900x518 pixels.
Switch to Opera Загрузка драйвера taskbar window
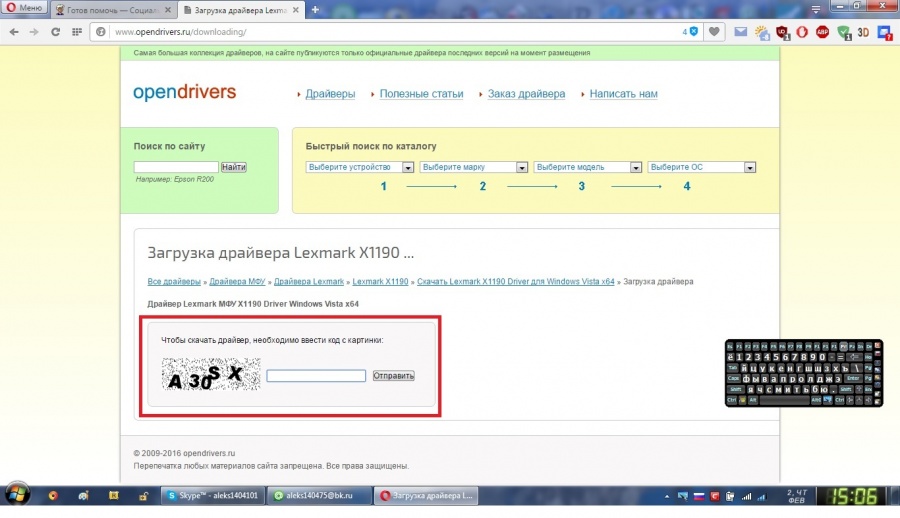point(426,495)
